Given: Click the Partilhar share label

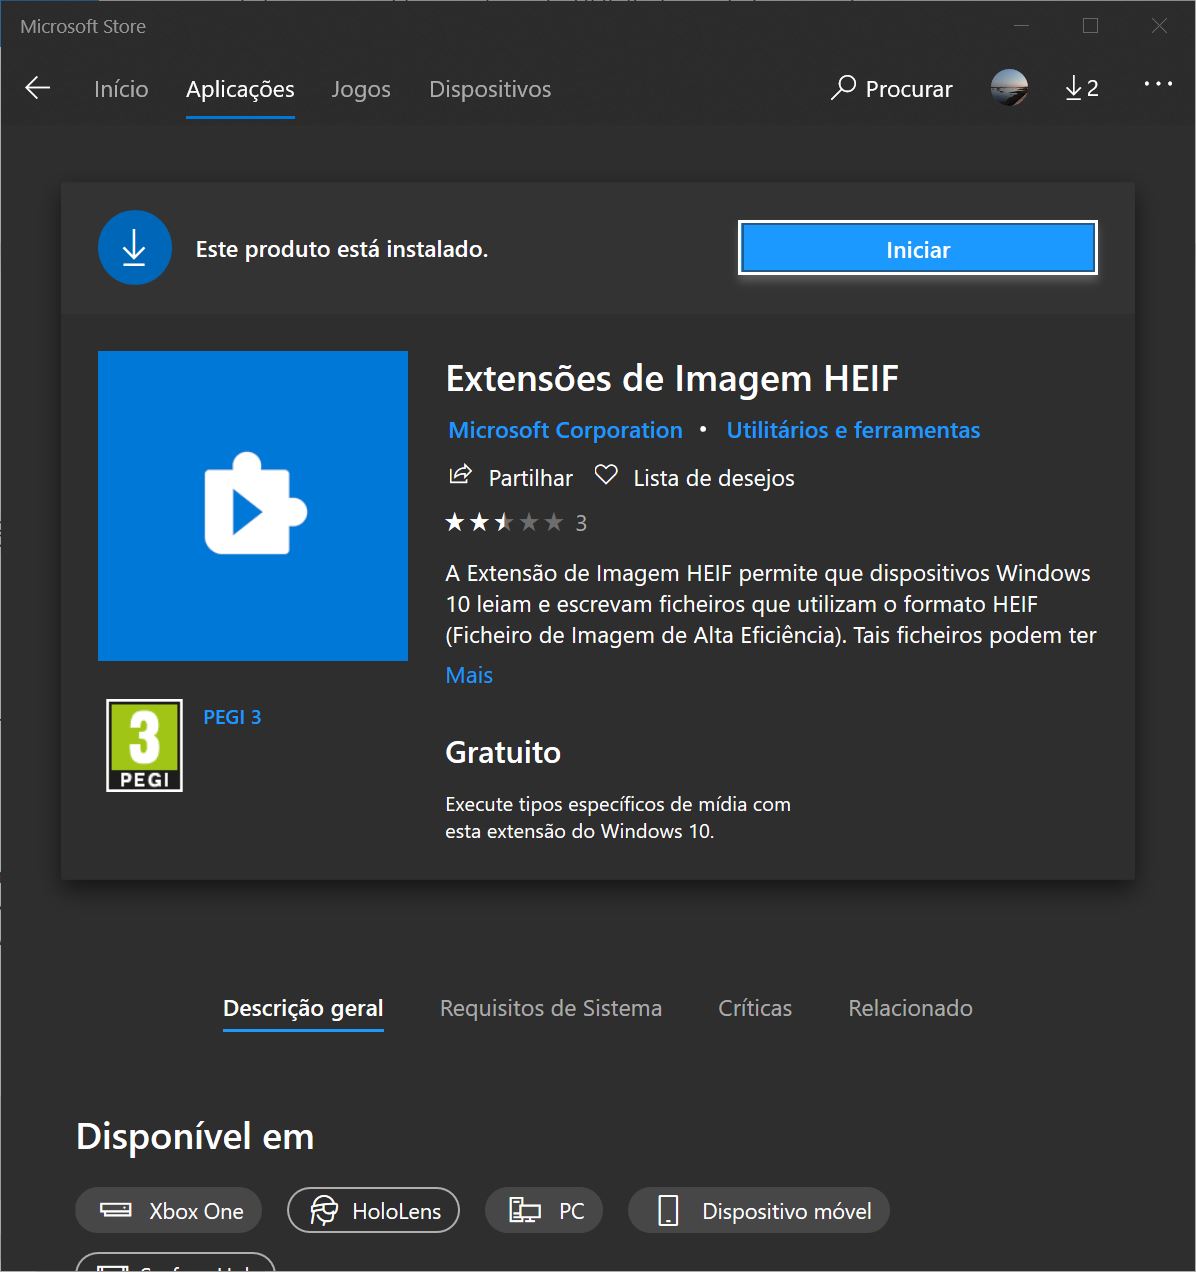Looking at the screenshot, I should pyautogui.click(x=531, y=478).
